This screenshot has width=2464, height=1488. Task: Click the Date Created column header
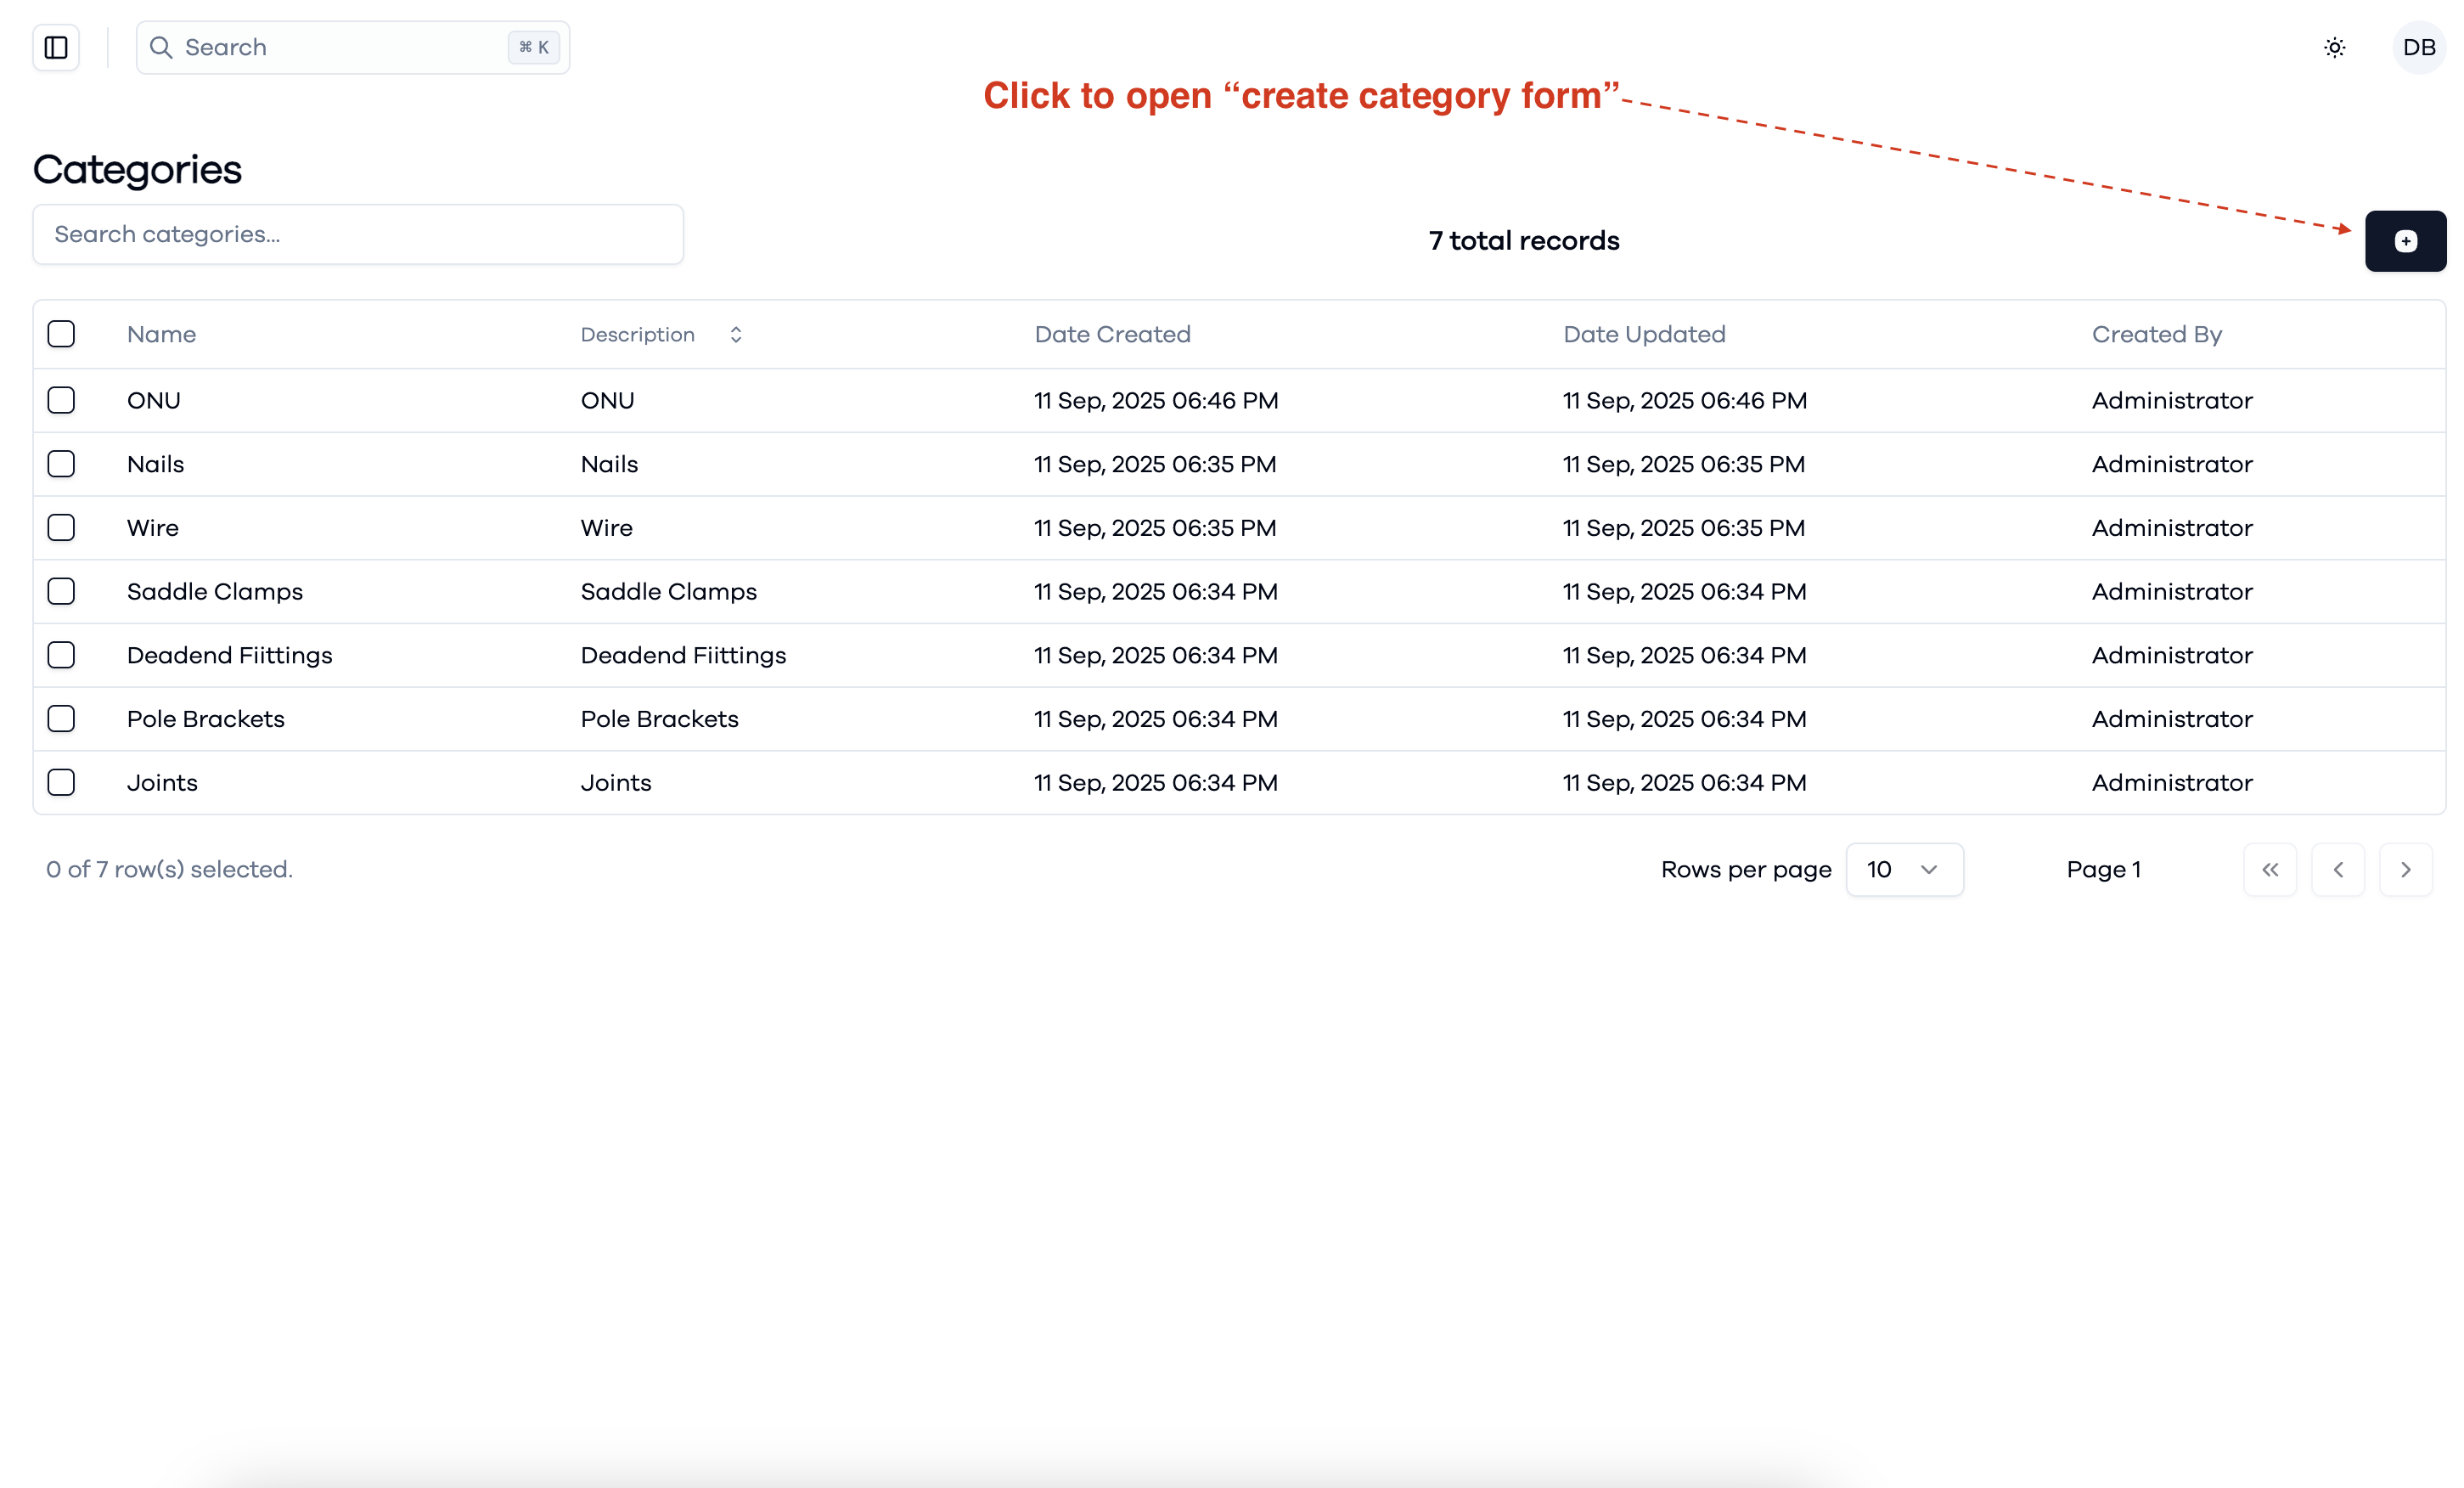1112,334
